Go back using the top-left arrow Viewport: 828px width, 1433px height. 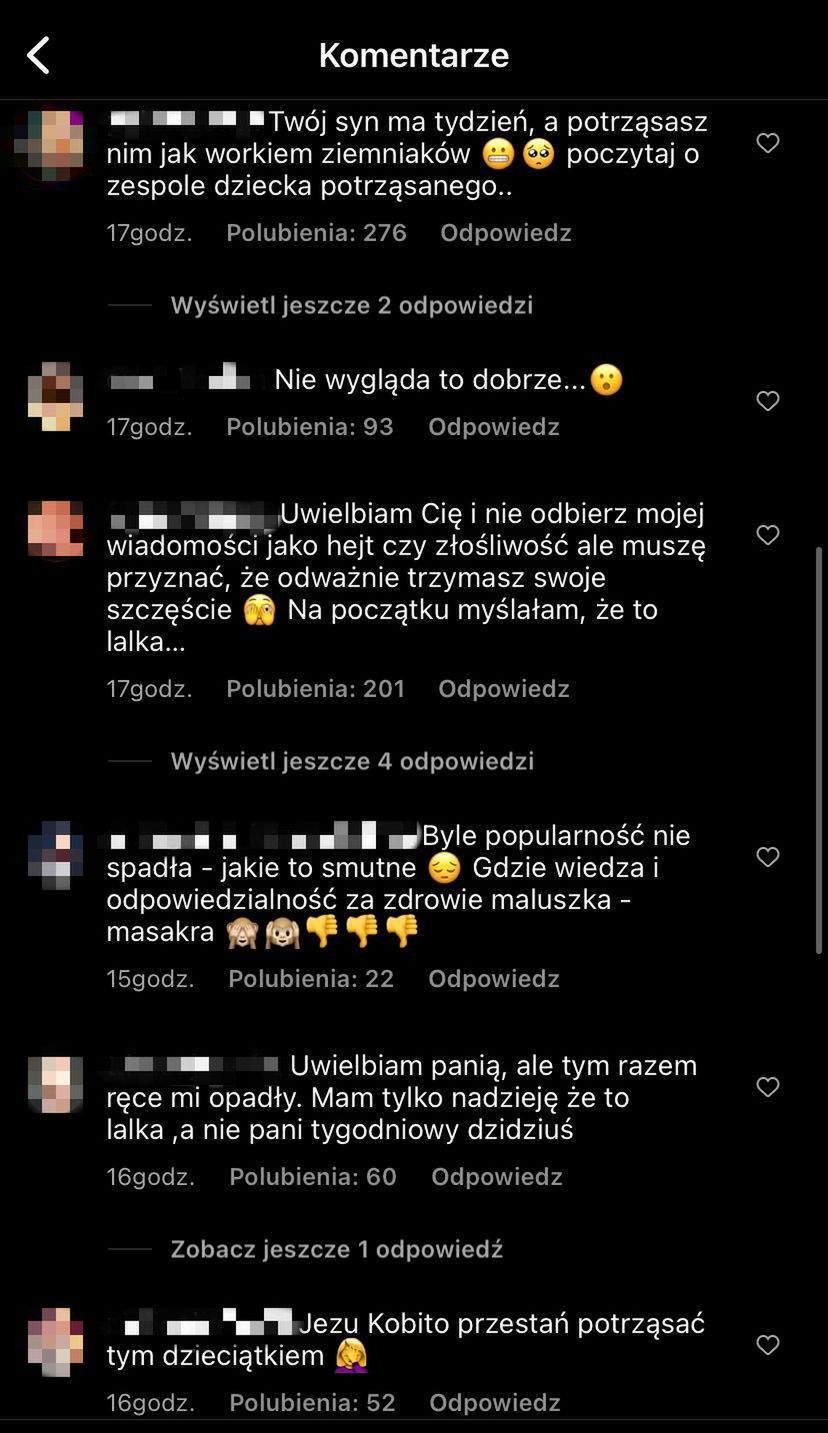[38, 56]
